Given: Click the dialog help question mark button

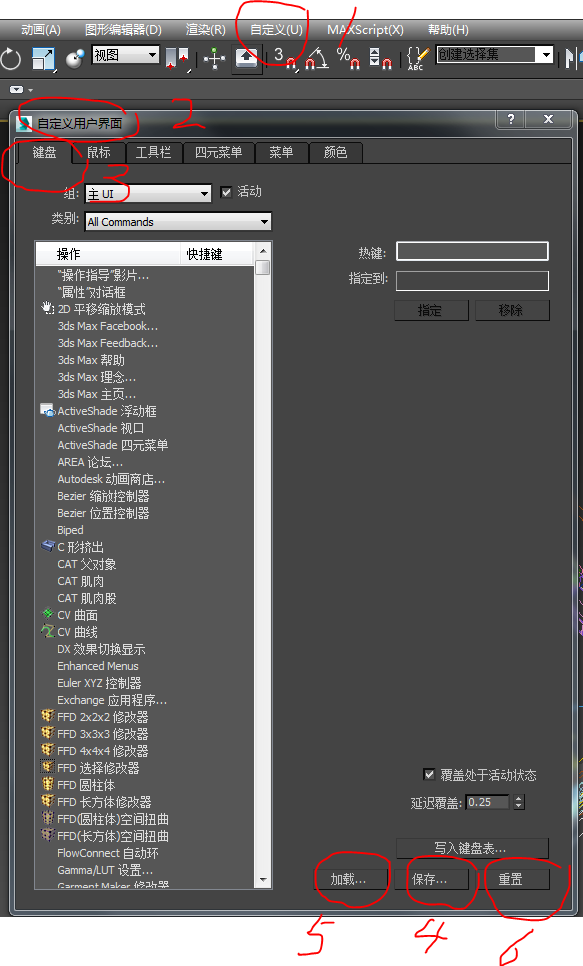Looking at the screenshot, I should pos(510,119).
